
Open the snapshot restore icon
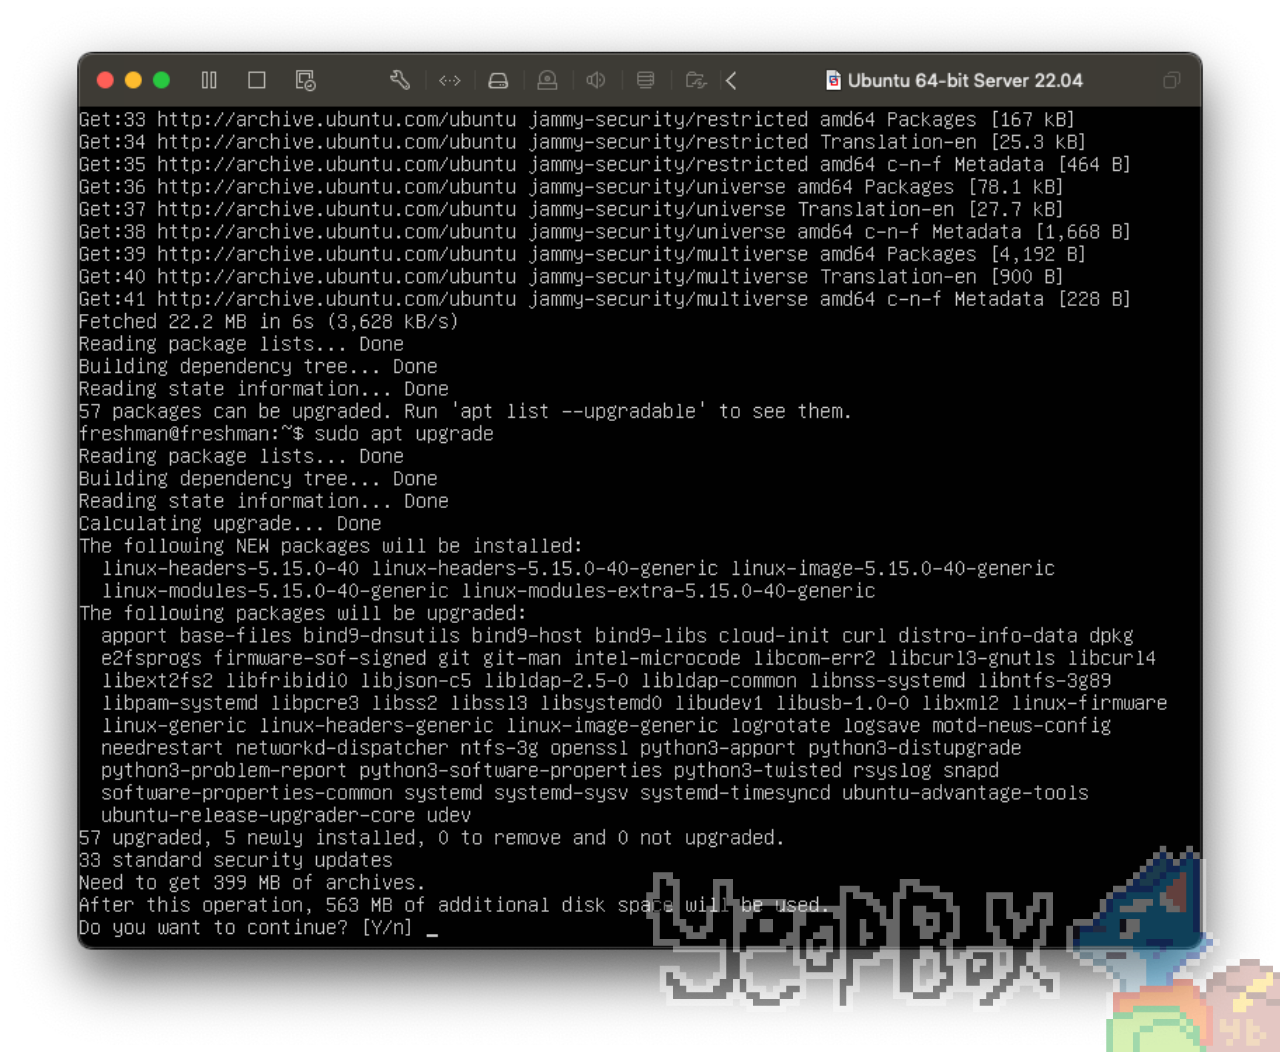tap(305, 80)
